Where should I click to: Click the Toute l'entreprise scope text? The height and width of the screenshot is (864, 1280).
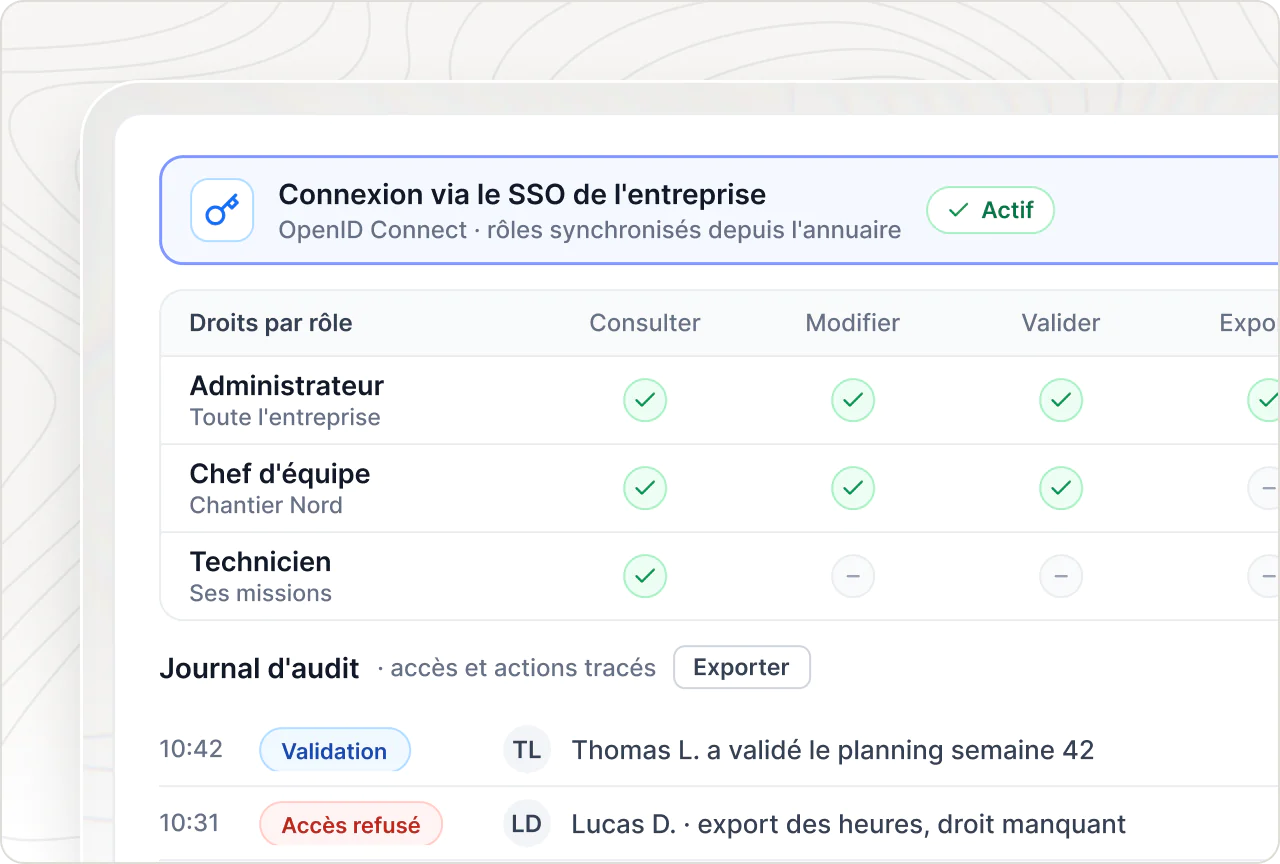285,417
